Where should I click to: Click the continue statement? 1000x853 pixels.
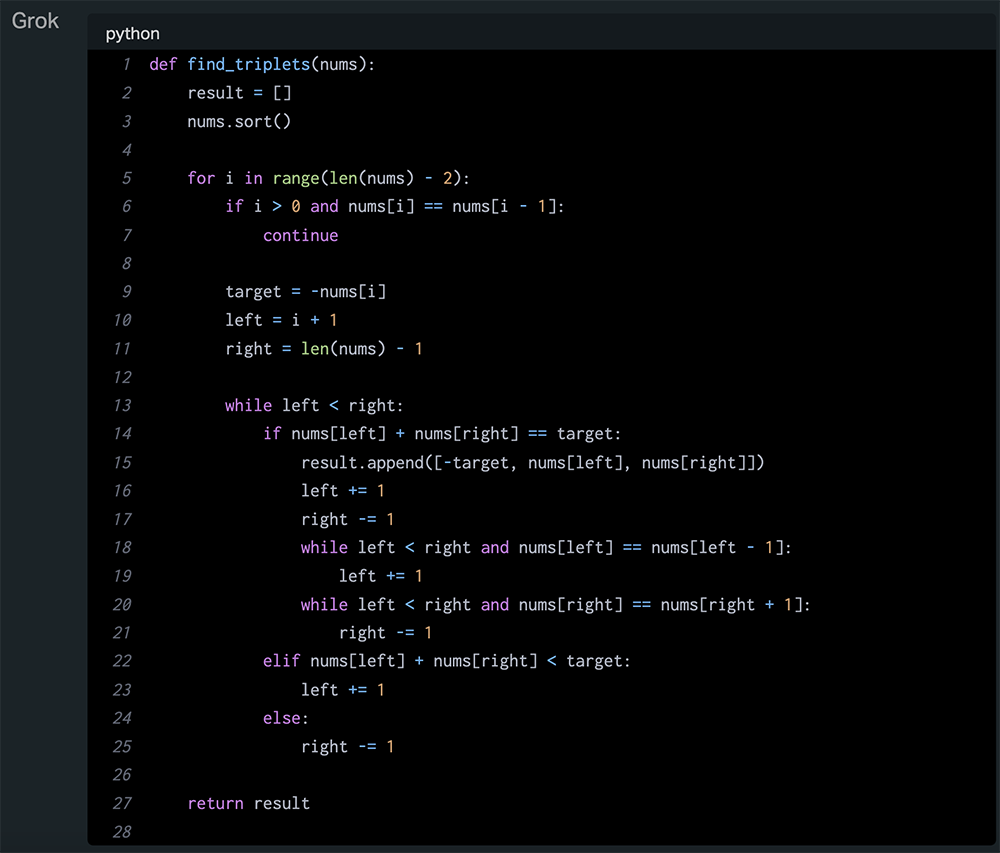click(300, 235)
